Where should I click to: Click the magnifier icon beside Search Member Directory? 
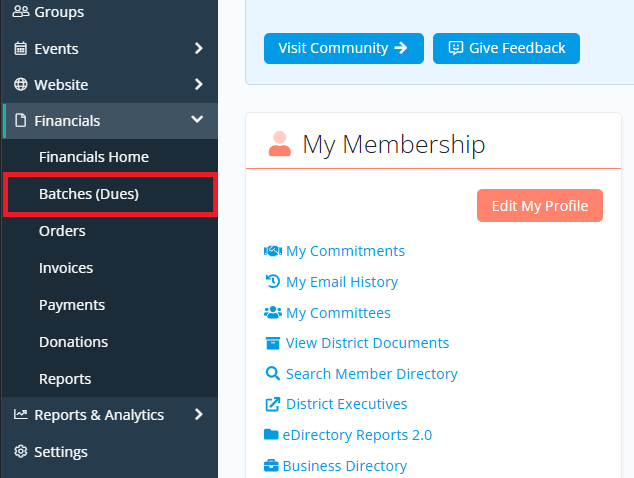tap(273, 373)
